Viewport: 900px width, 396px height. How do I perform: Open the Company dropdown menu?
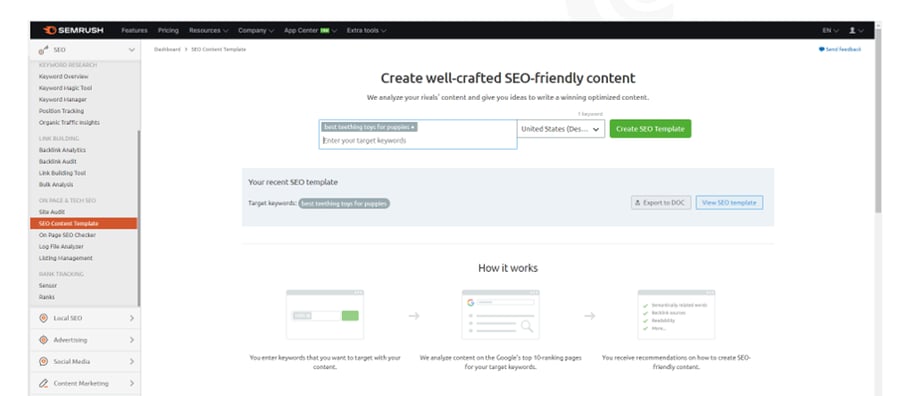click(256, 30)
